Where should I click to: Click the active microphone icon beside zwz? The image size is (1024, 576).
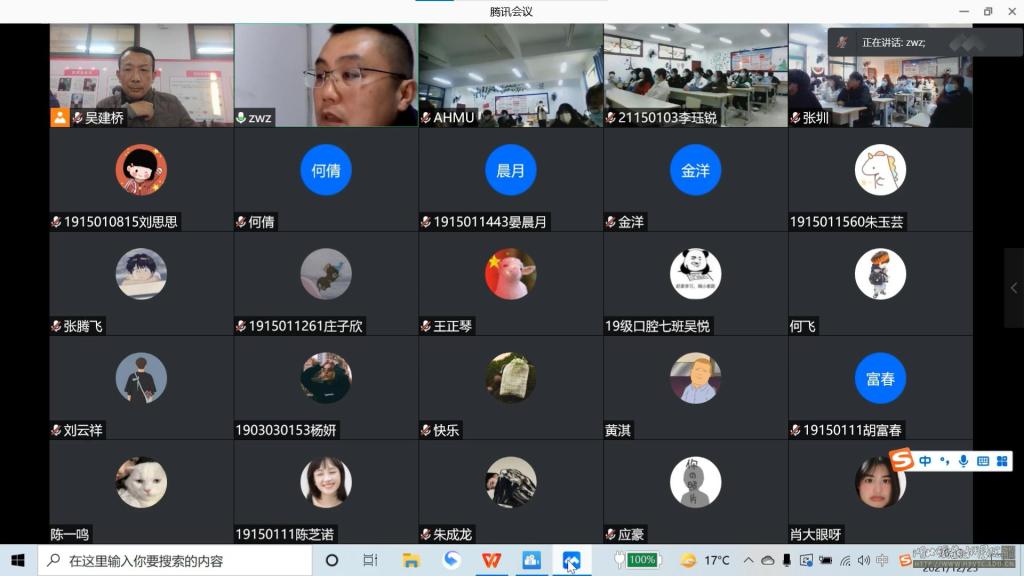coord(241,118)
